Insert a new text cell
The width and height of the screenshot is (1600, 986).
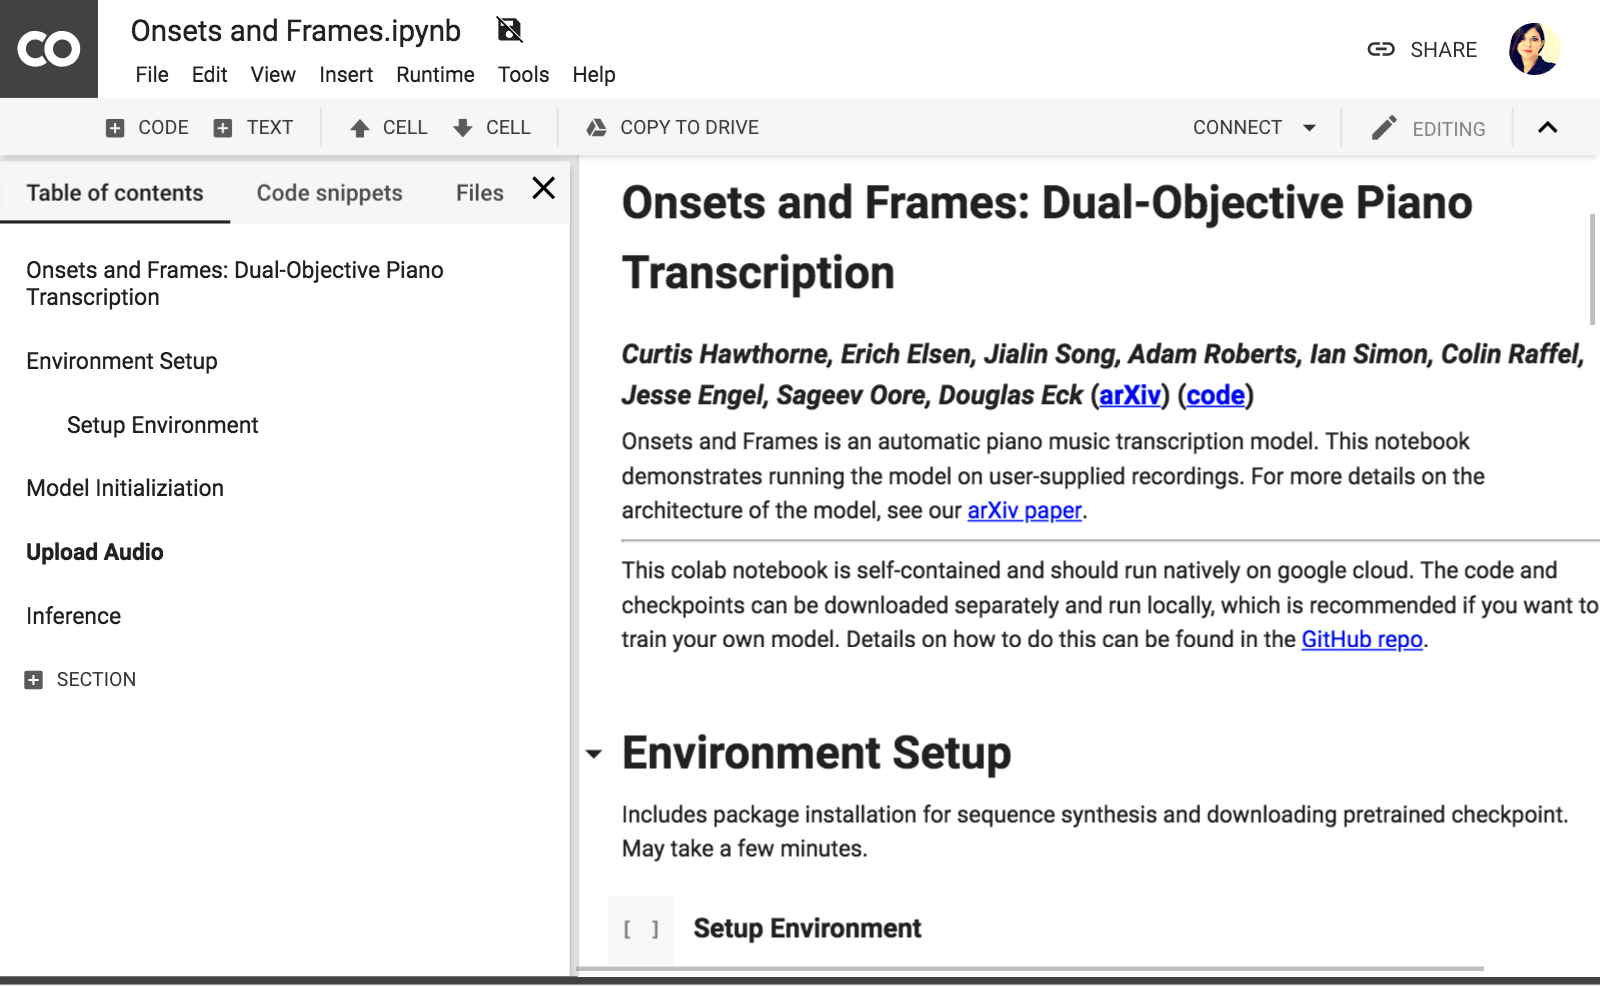[x=253, y=128]
